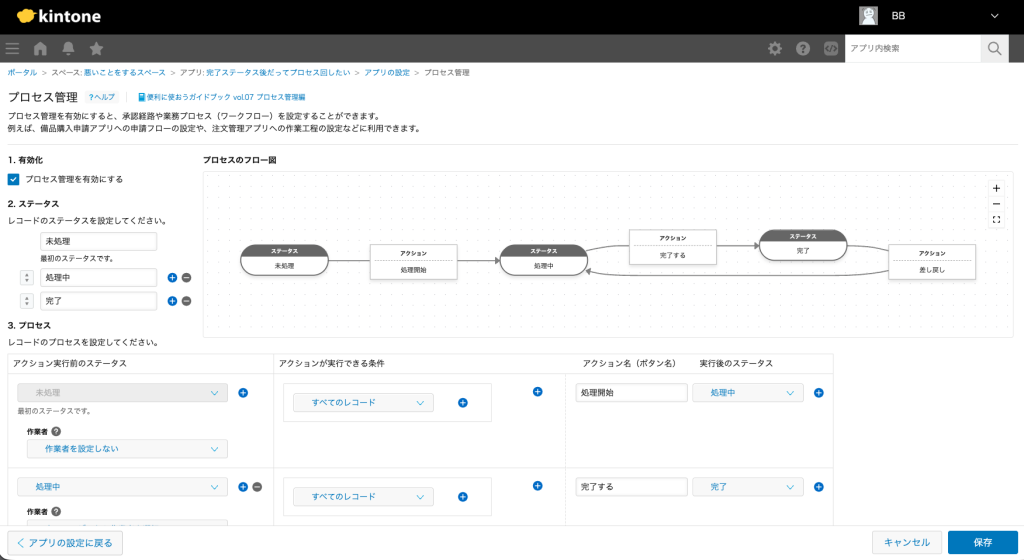Add status after 処理中 status row
Image resolution: width=1024 pixels, height=560 pixels.
(x=172, y=277)
